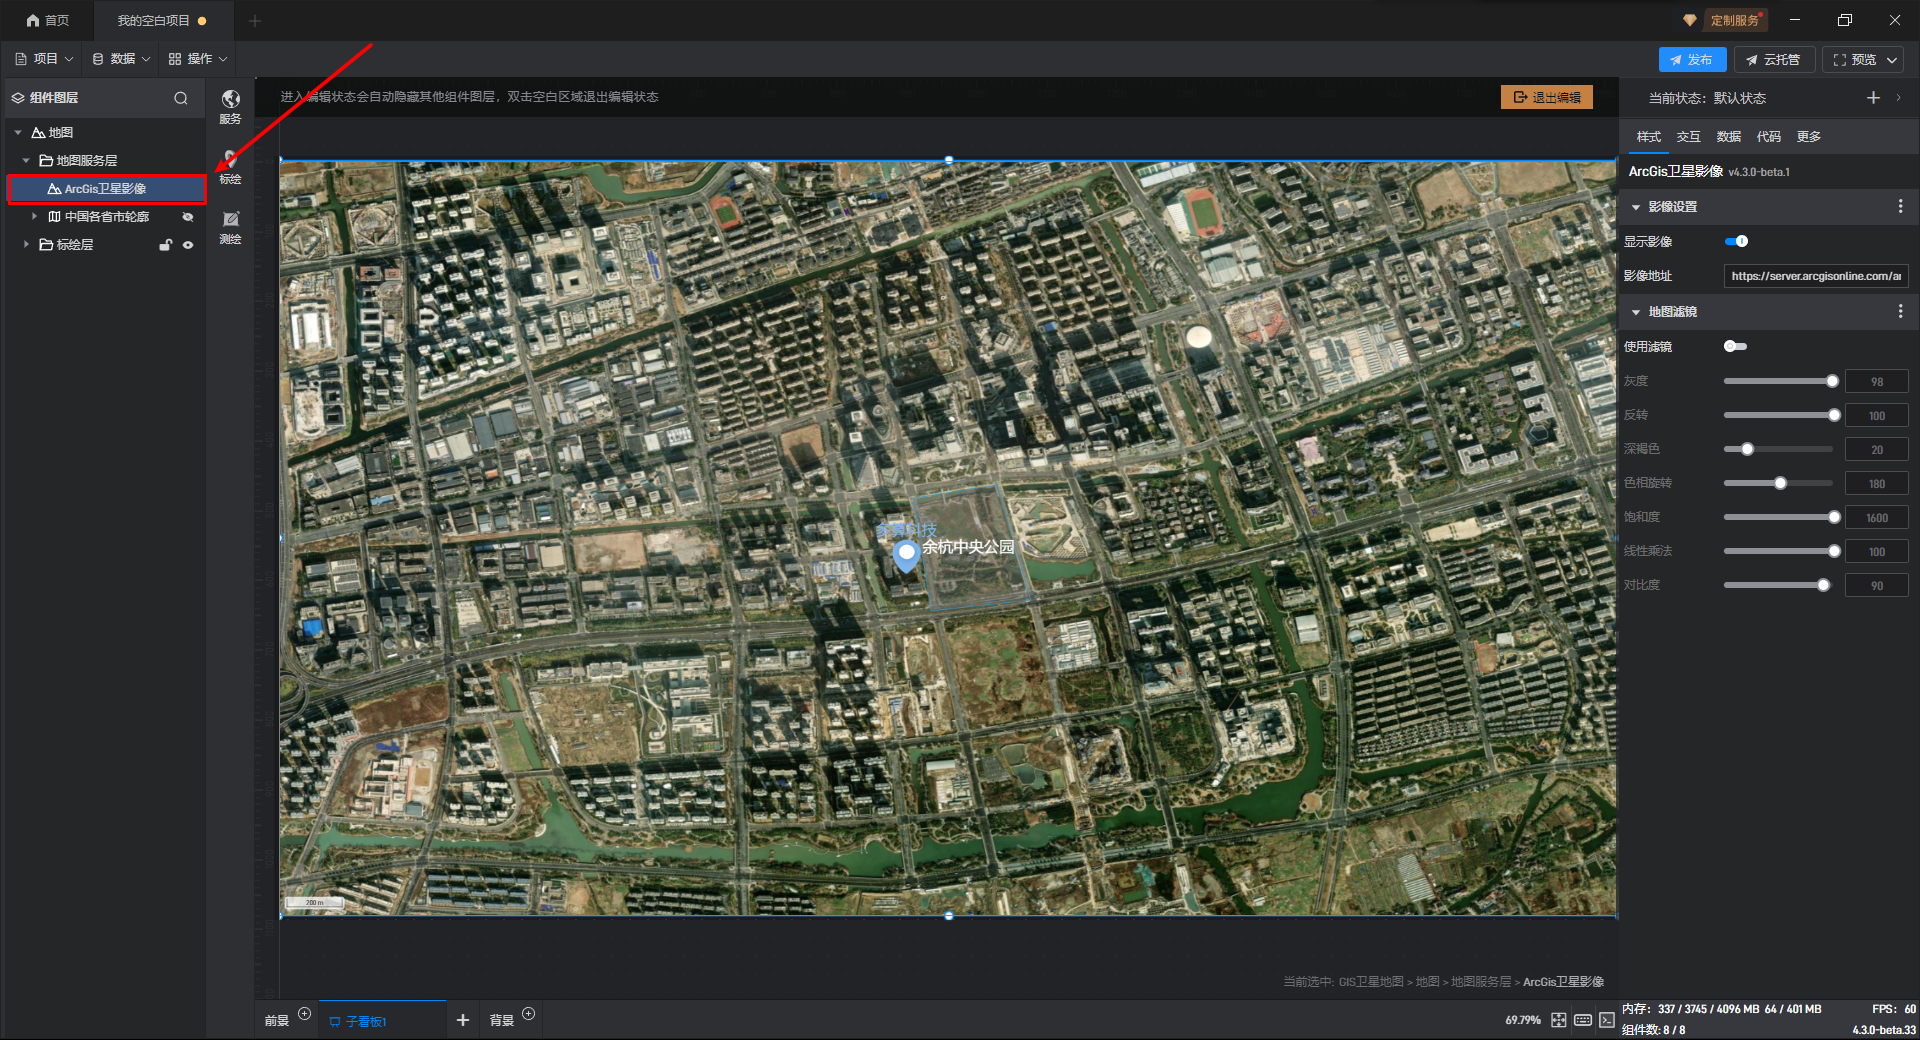Click the 对比度 value field showing 90
Image resolution: width=1920 pixels, height=1040 pixels.
click(x=1877, y=585)
